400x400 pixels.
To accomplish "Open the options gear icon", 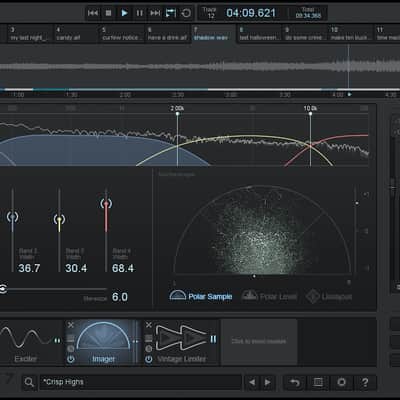I will (x=342, y=382).
